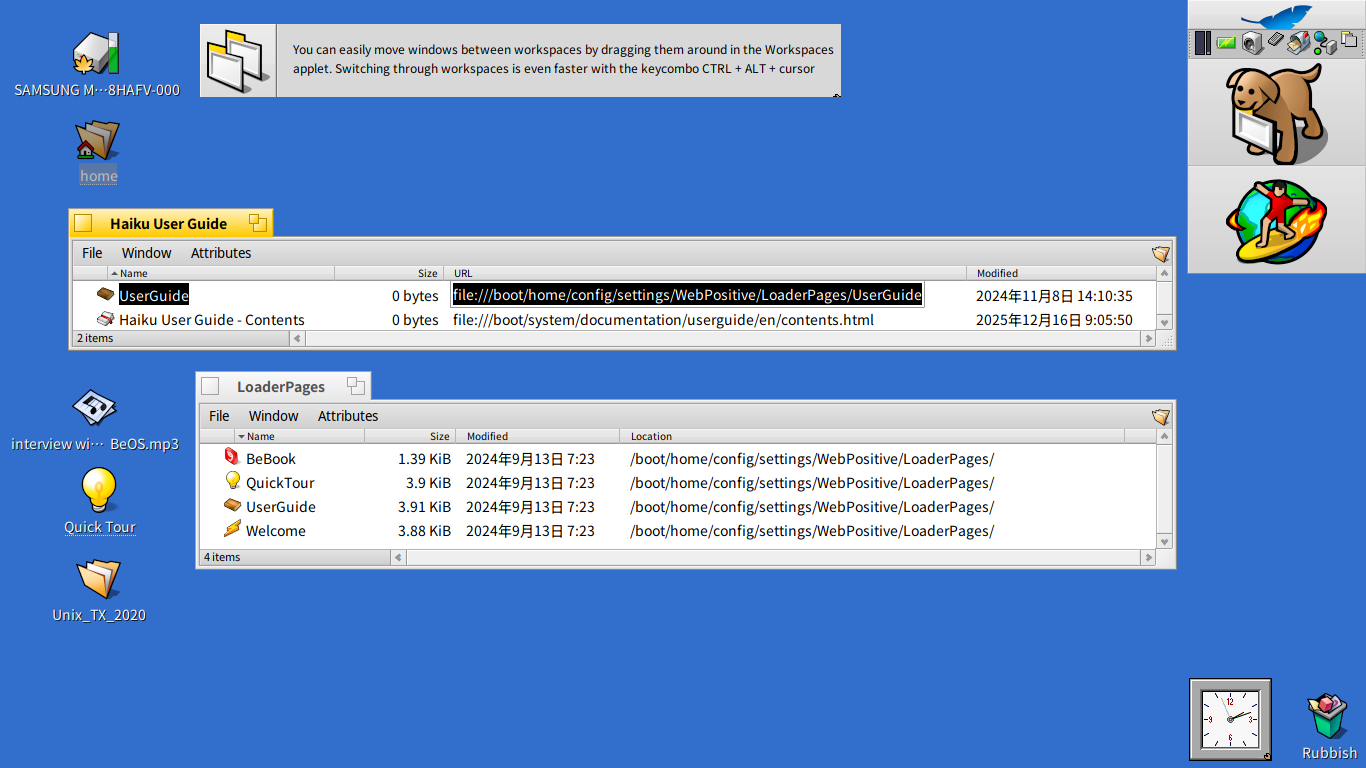The image size is (1366, 768).
Task: Open volume control from the speaker tray icon
Action: [1252, 42]
